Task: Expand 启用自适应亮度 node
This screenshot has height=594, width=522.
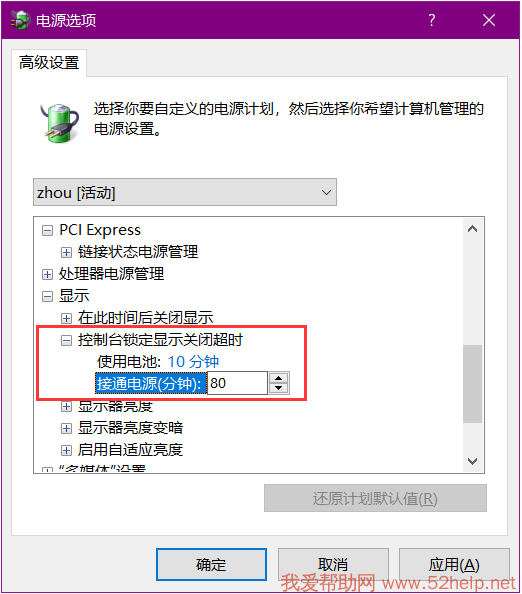Action: click(66, 450)
